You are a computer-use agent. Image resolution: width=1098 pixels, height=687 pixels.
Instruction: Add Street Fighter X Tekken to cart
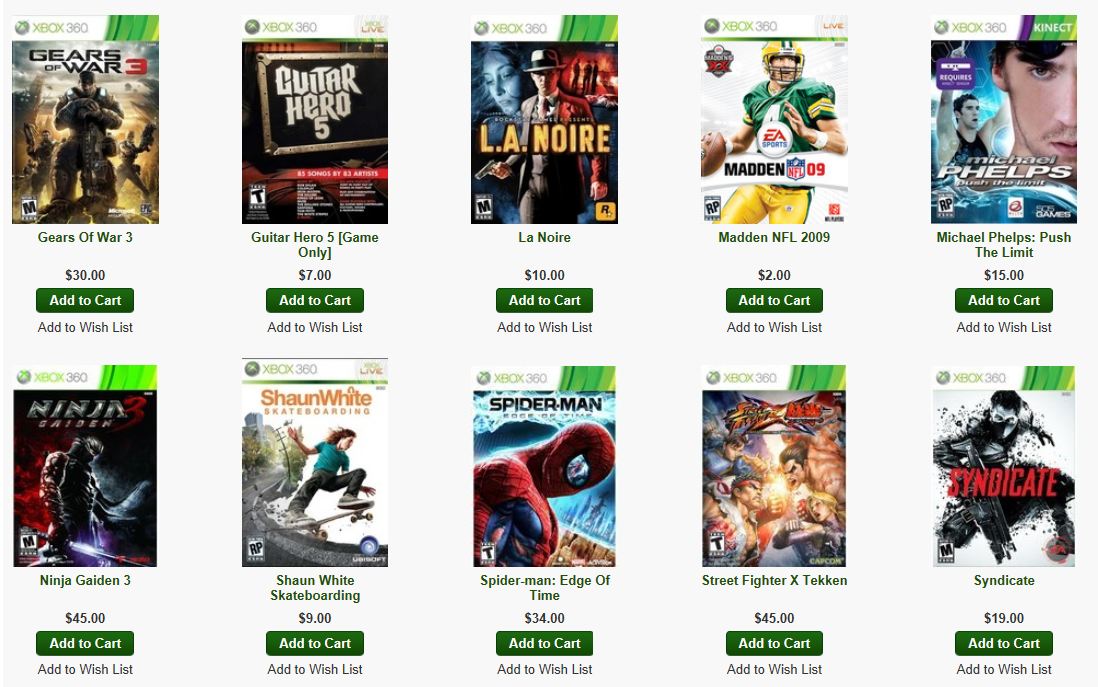click(774, 643)
